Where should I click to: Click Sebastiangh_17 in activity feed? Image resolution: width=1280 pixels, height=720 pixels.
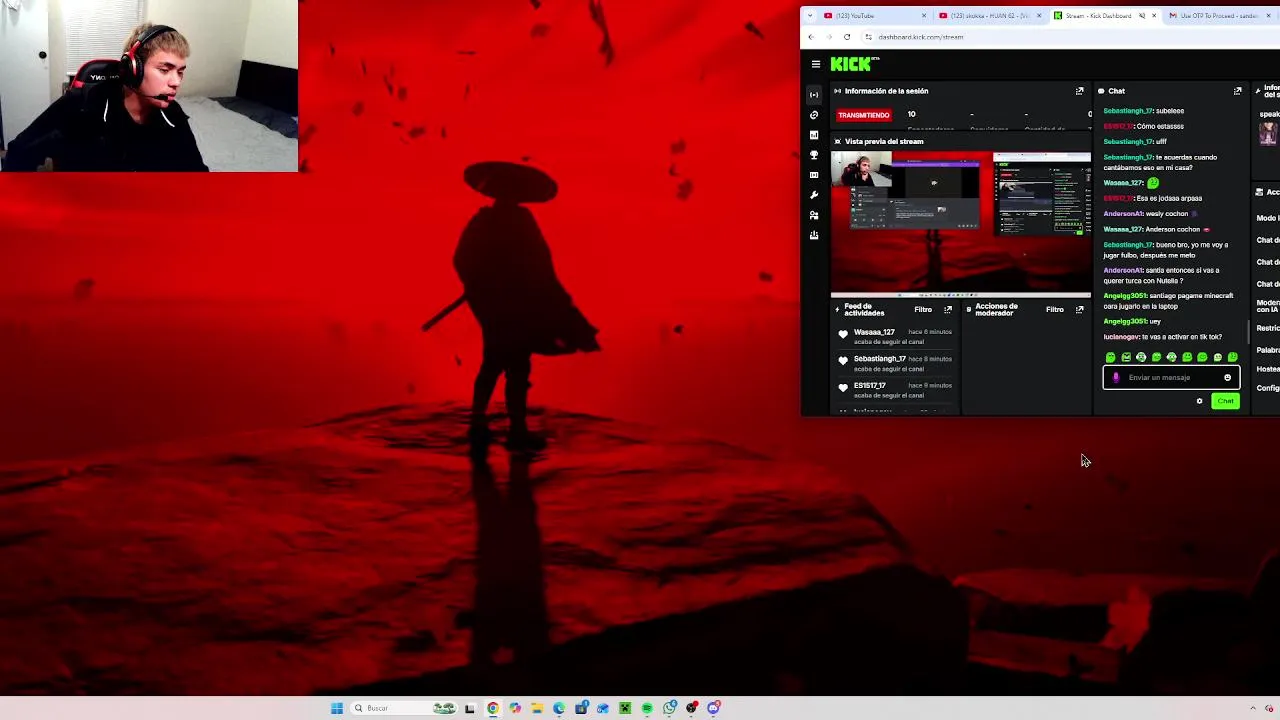click(x=880, y=359)
